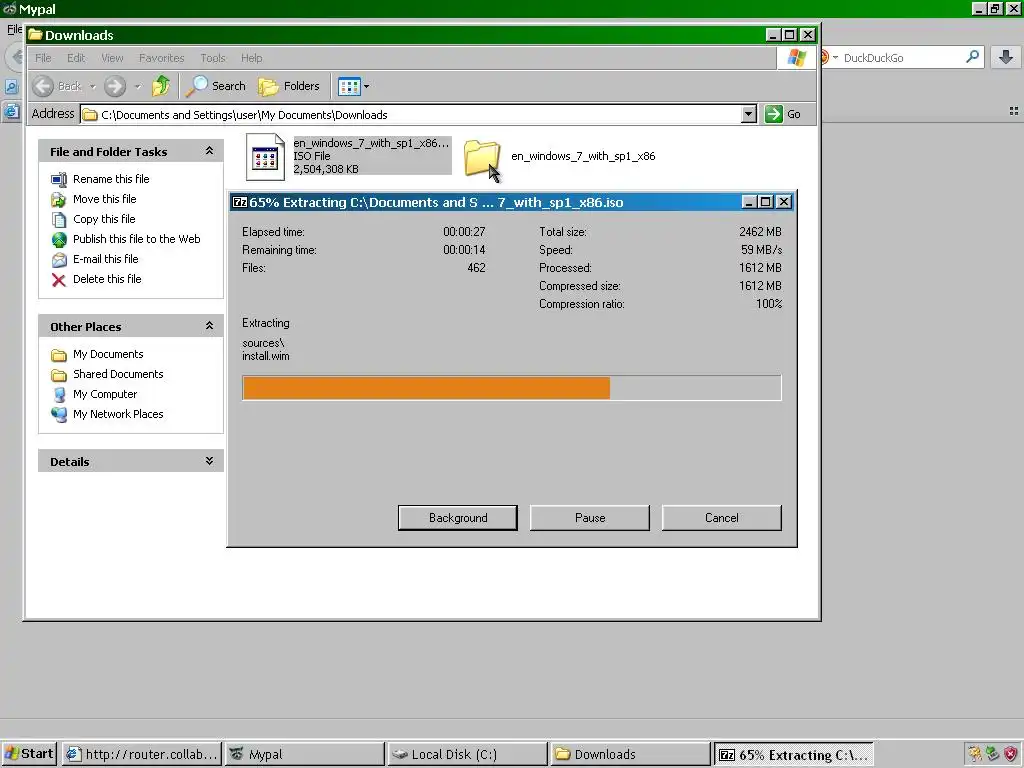Click the install.wim extracting filename

click(266, 356)
